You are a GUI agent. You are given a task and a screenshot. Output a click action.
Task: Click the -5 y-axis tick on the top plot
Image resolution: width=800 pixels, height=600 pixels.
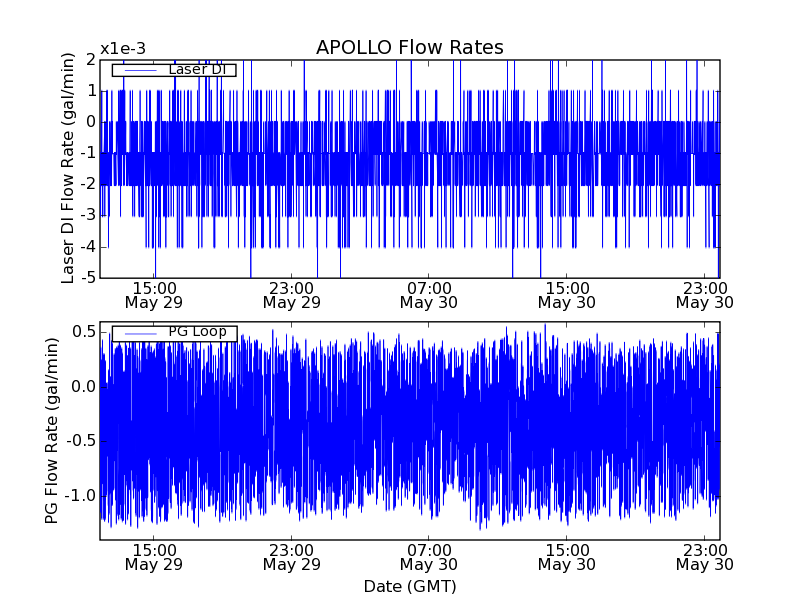[87, 277]
